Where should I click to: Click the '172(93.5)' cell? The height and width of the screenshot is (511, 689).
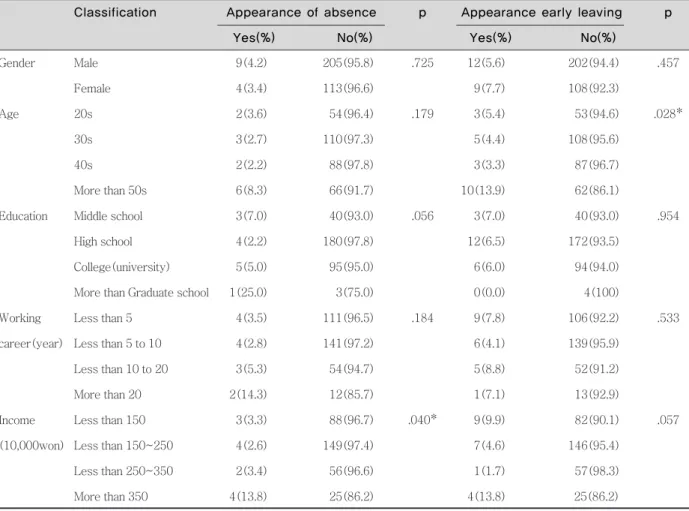coord(593,241)
